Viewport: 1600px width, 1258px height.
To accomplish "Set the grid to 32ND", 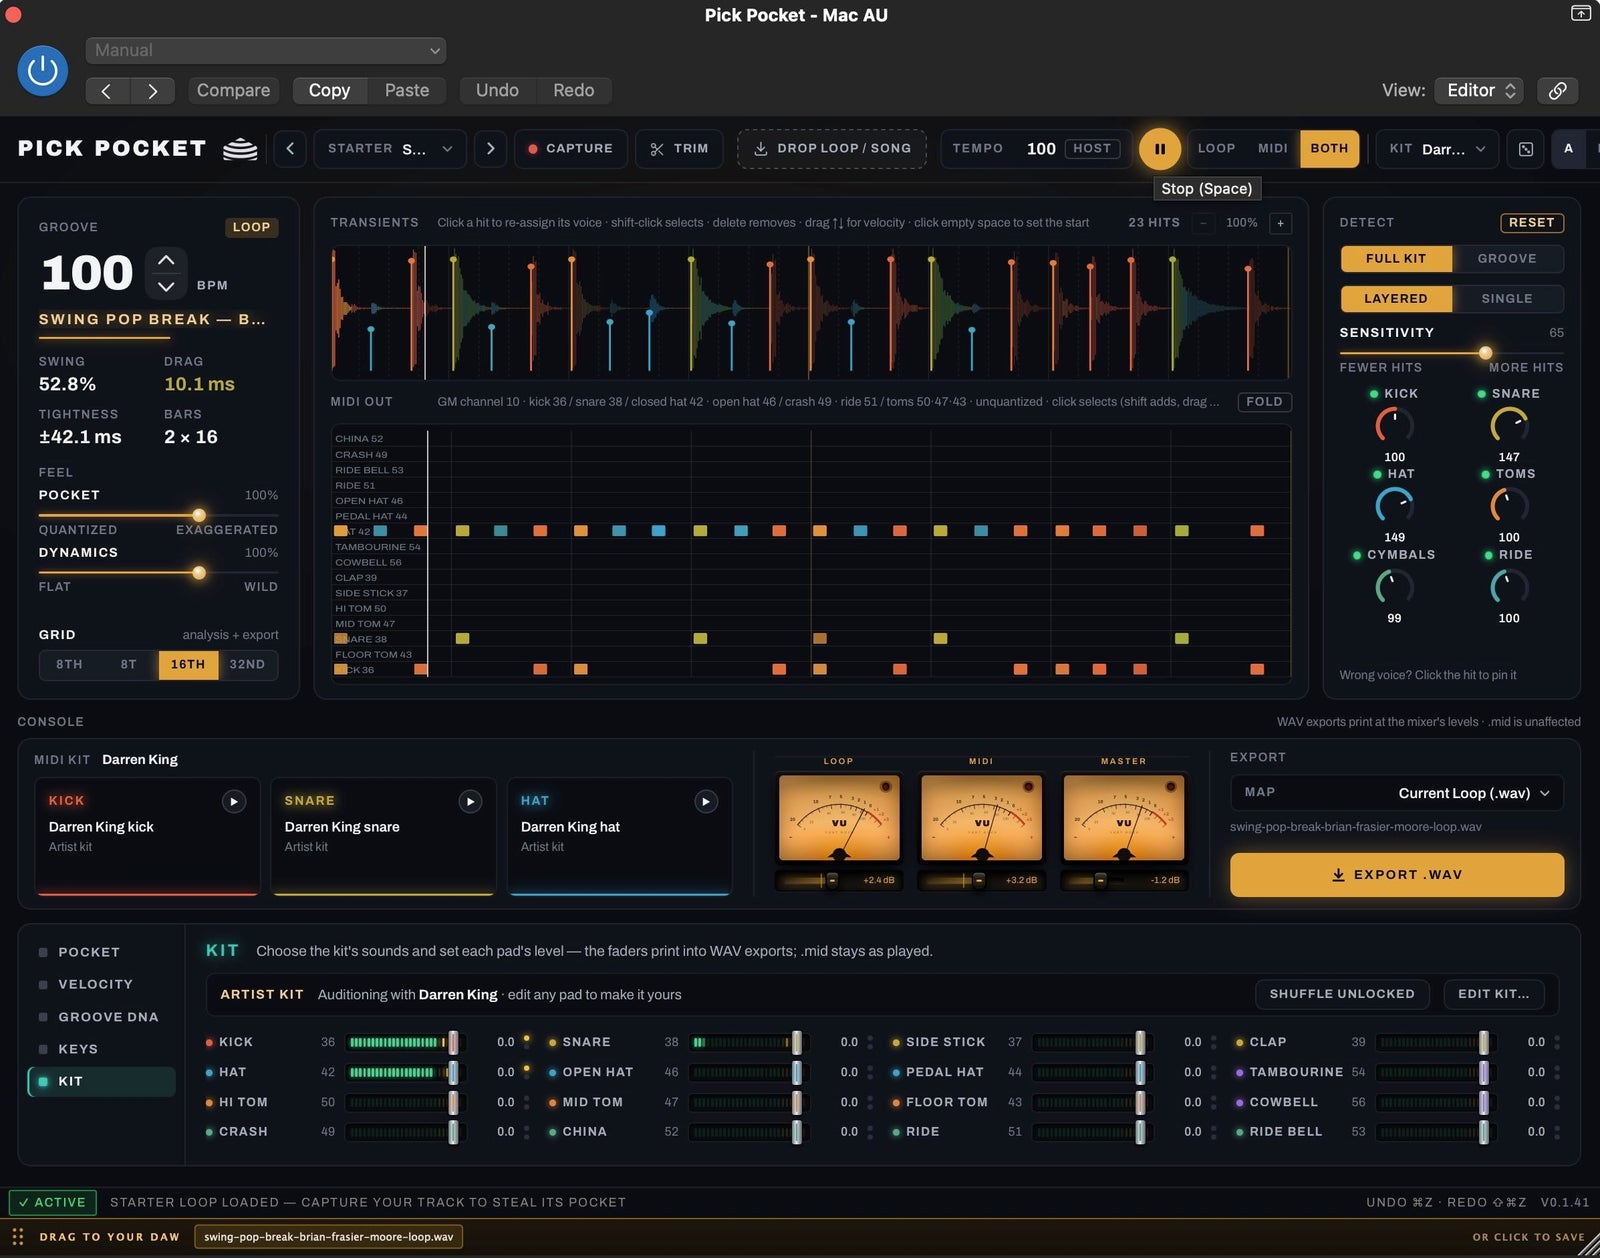I will click(247, 664).
